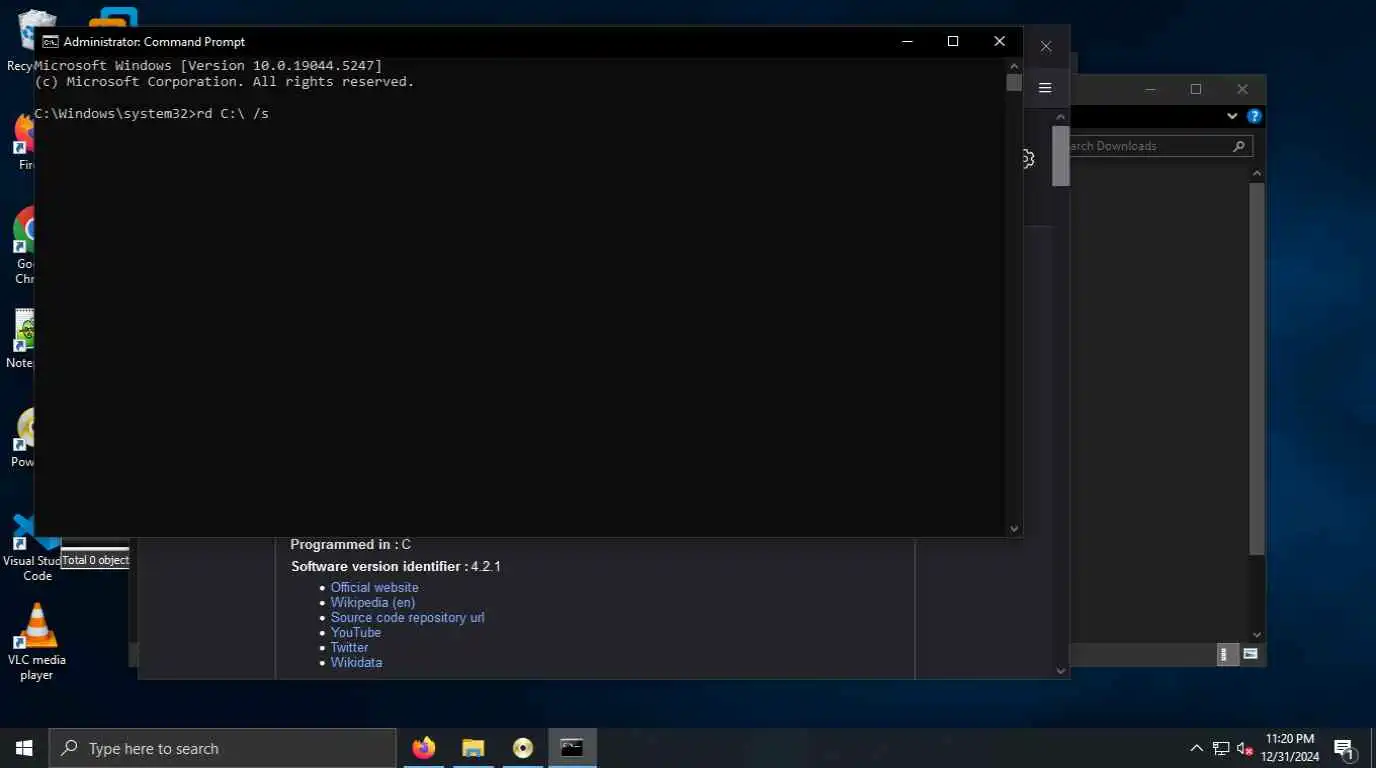Screen dimensions: 1376x768
Task: Click the Command Prompt taskbar icon
Action: 572,748
